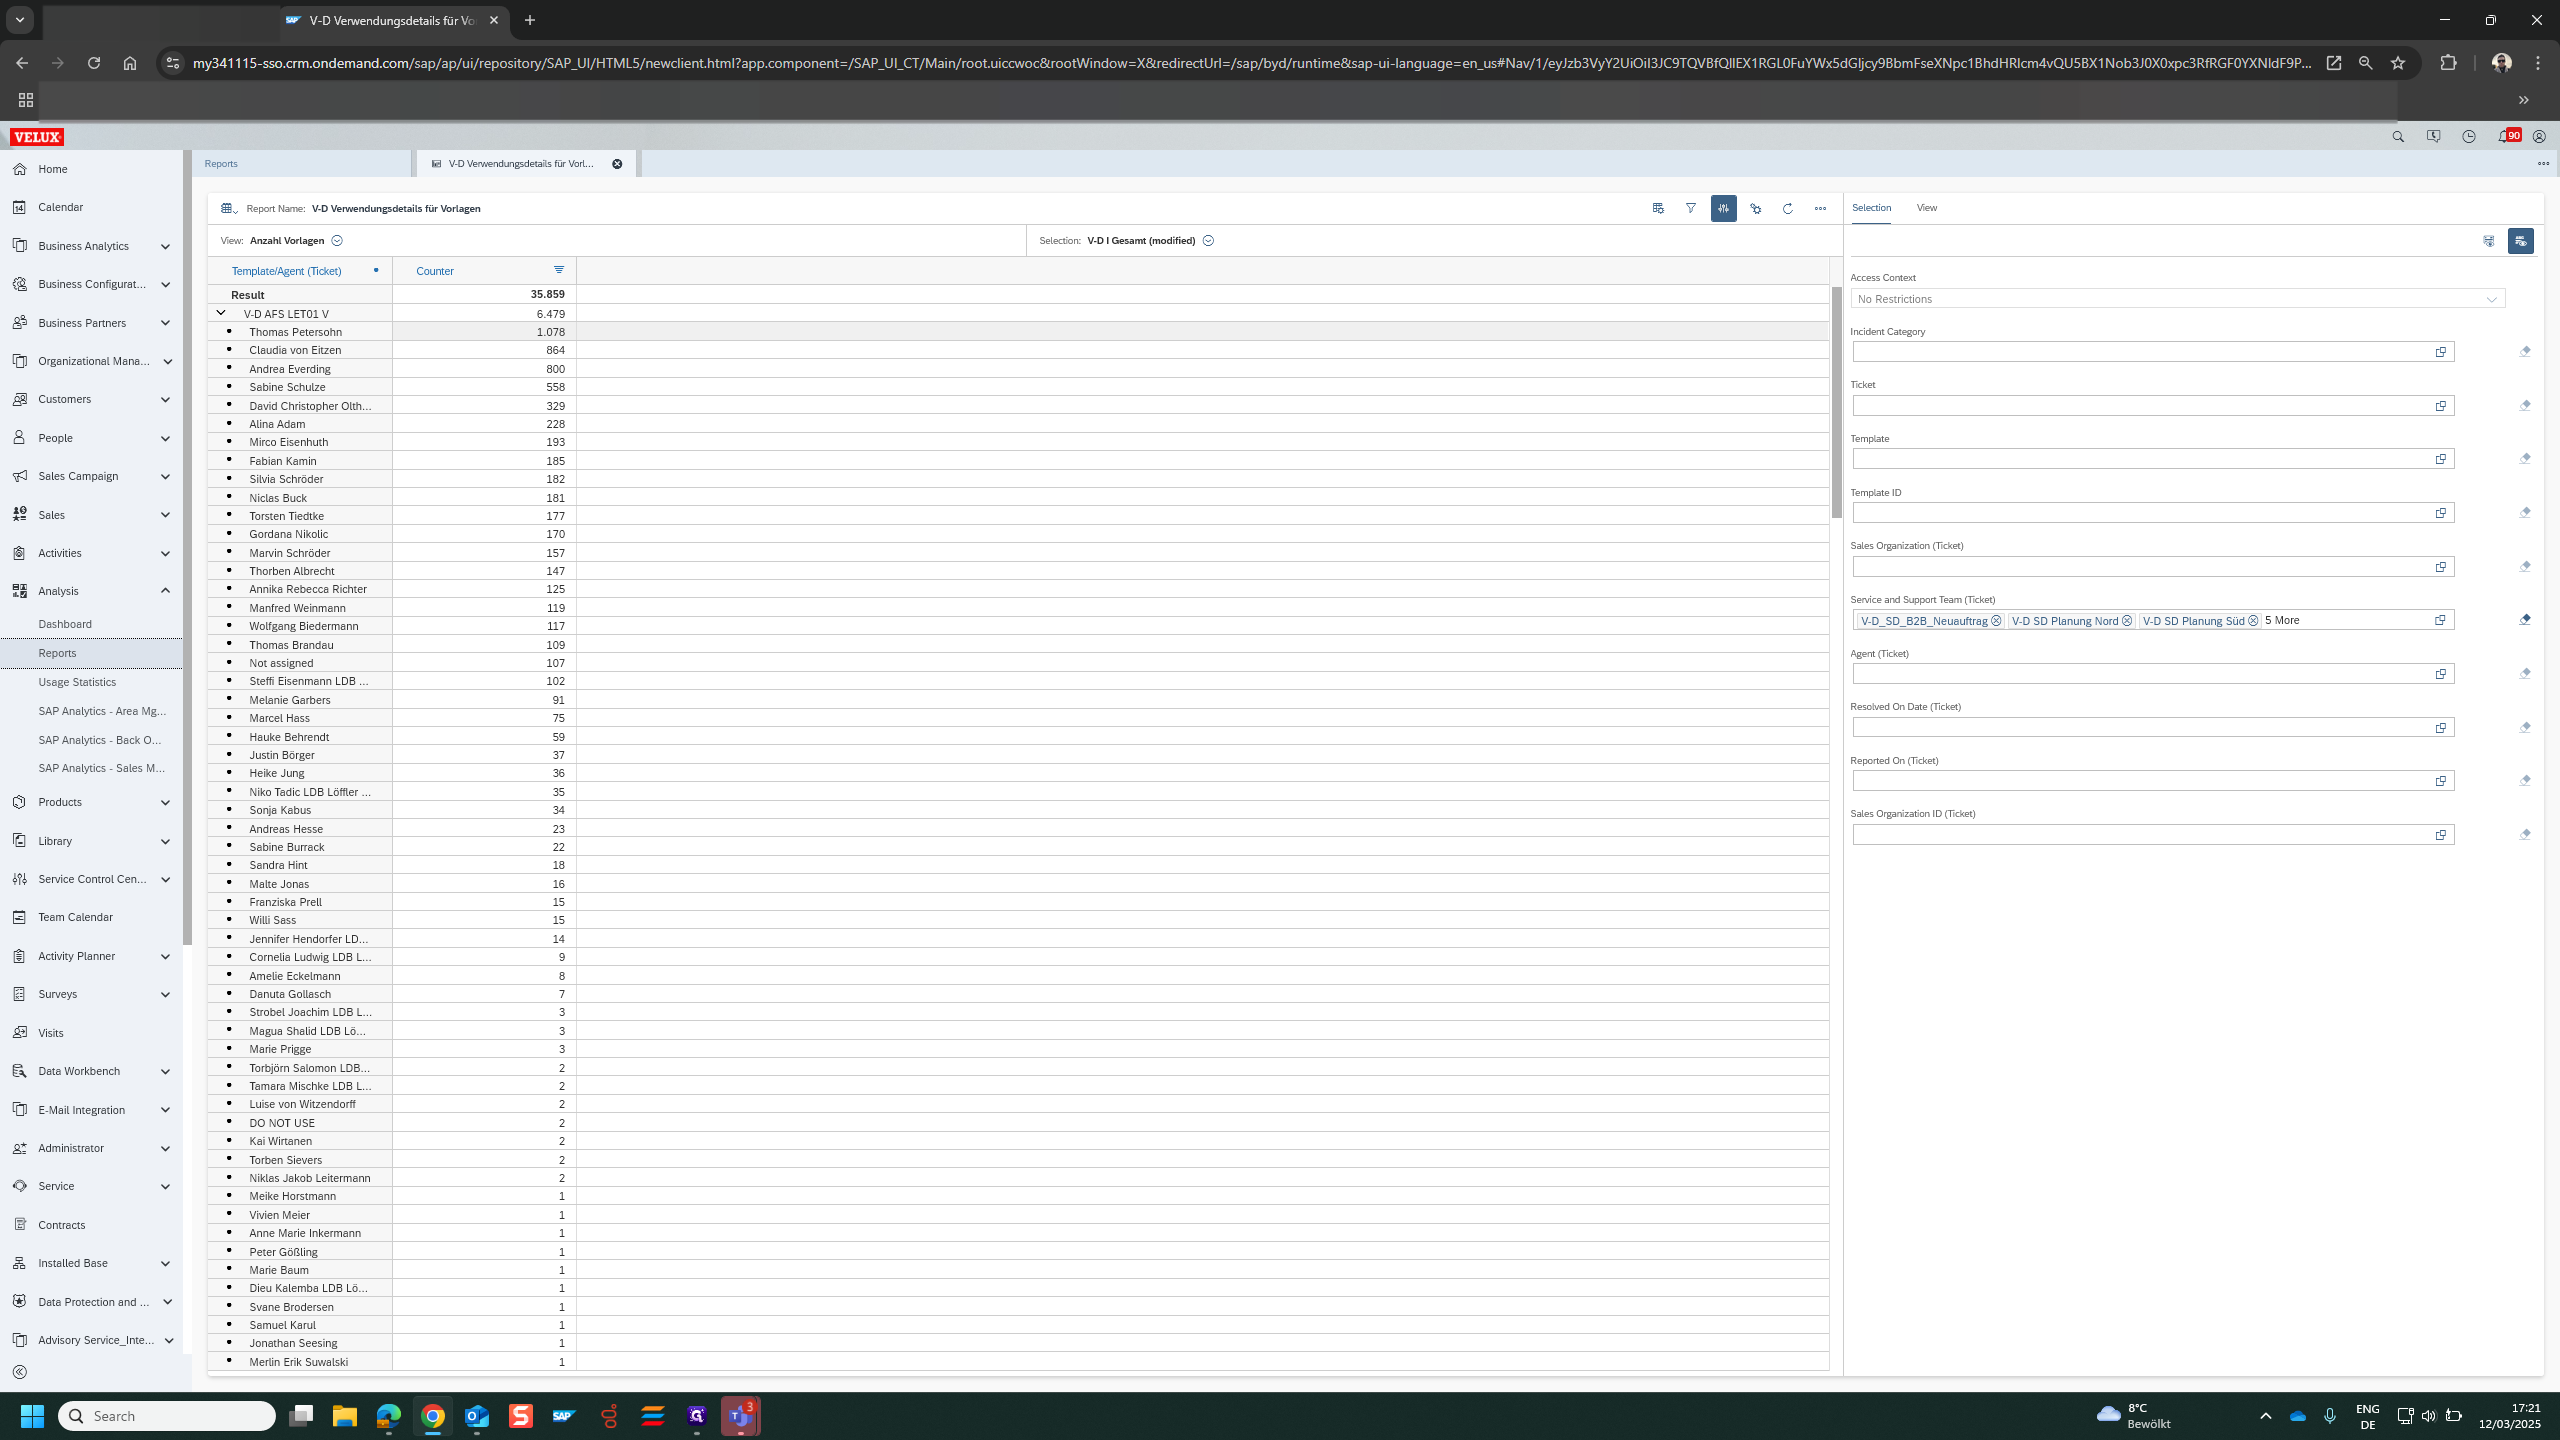The image size is (2560, 1440).
Task: Open the View dropdown for Anzahl Vorlagen
Action: [337, 241]
